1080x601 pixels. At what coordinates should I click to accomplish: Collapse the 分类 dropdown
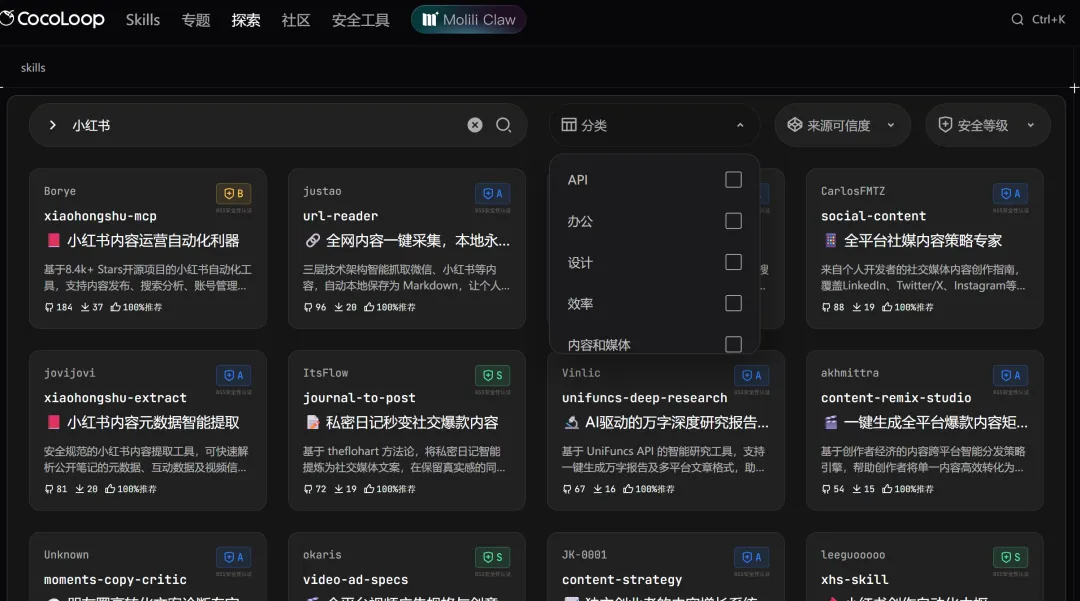(654, 125)
